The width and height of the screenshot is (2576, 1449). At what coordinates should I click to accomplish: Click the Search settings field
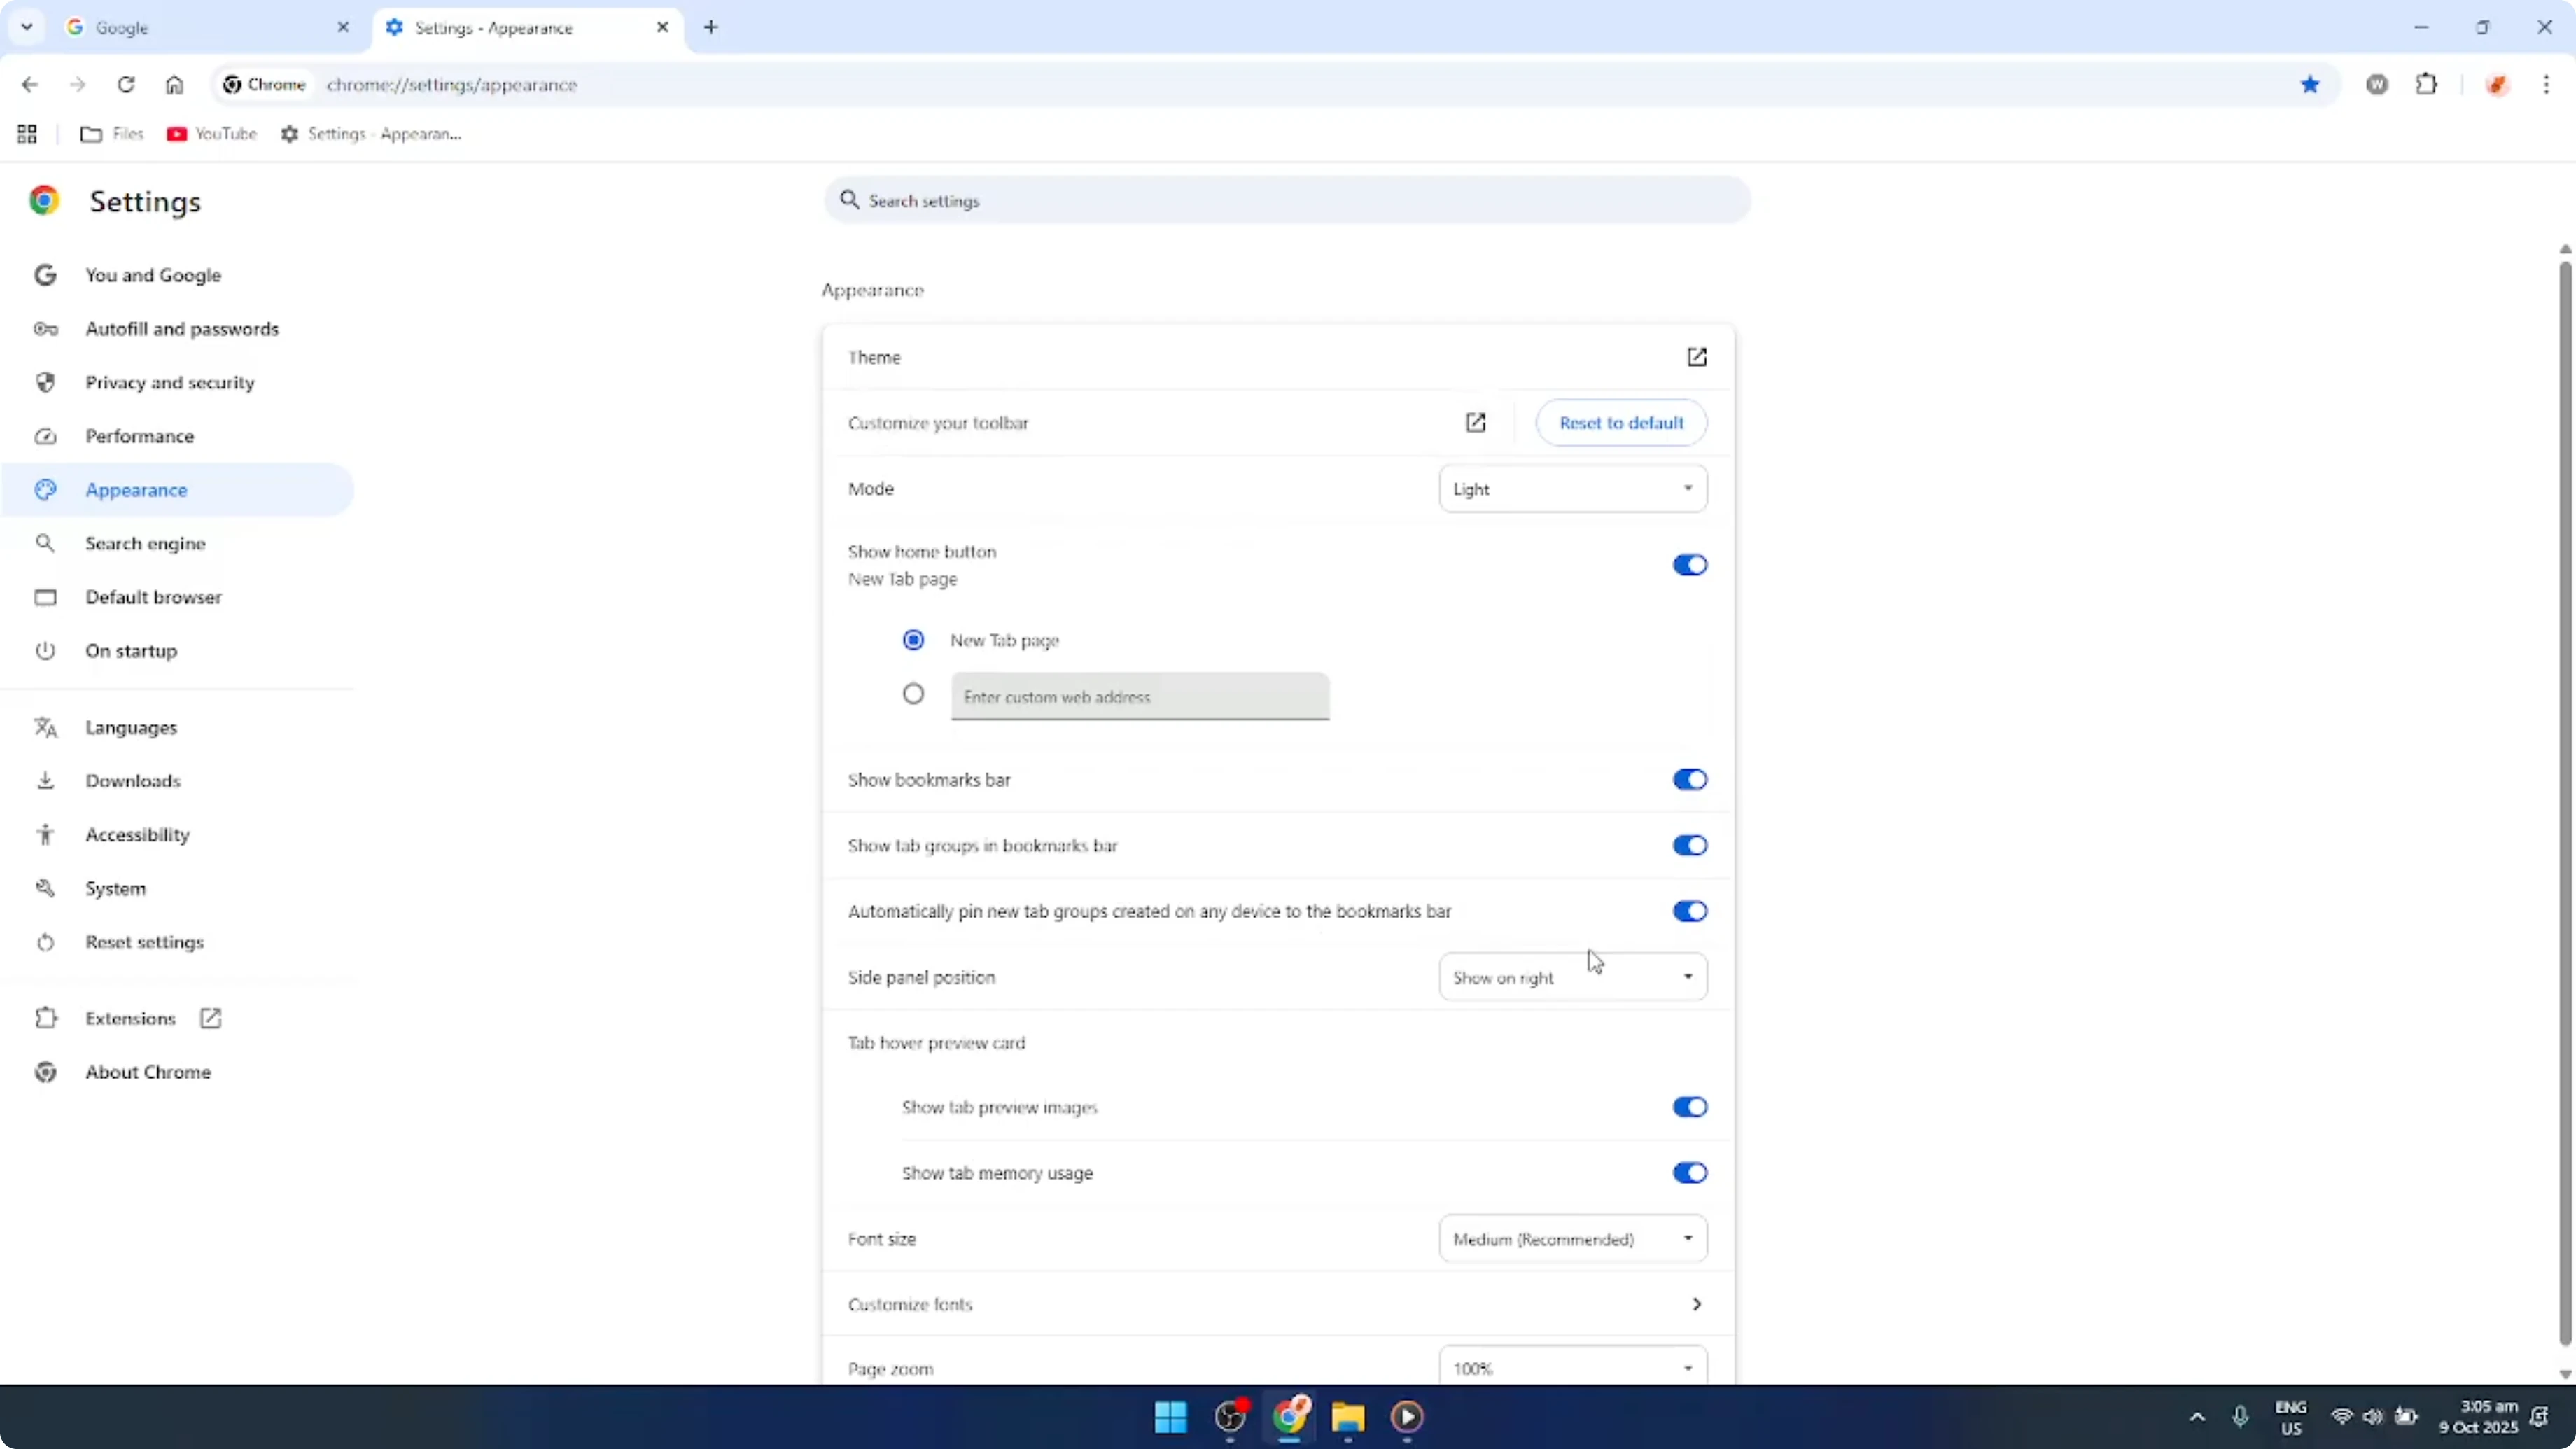coord(1287,201)
